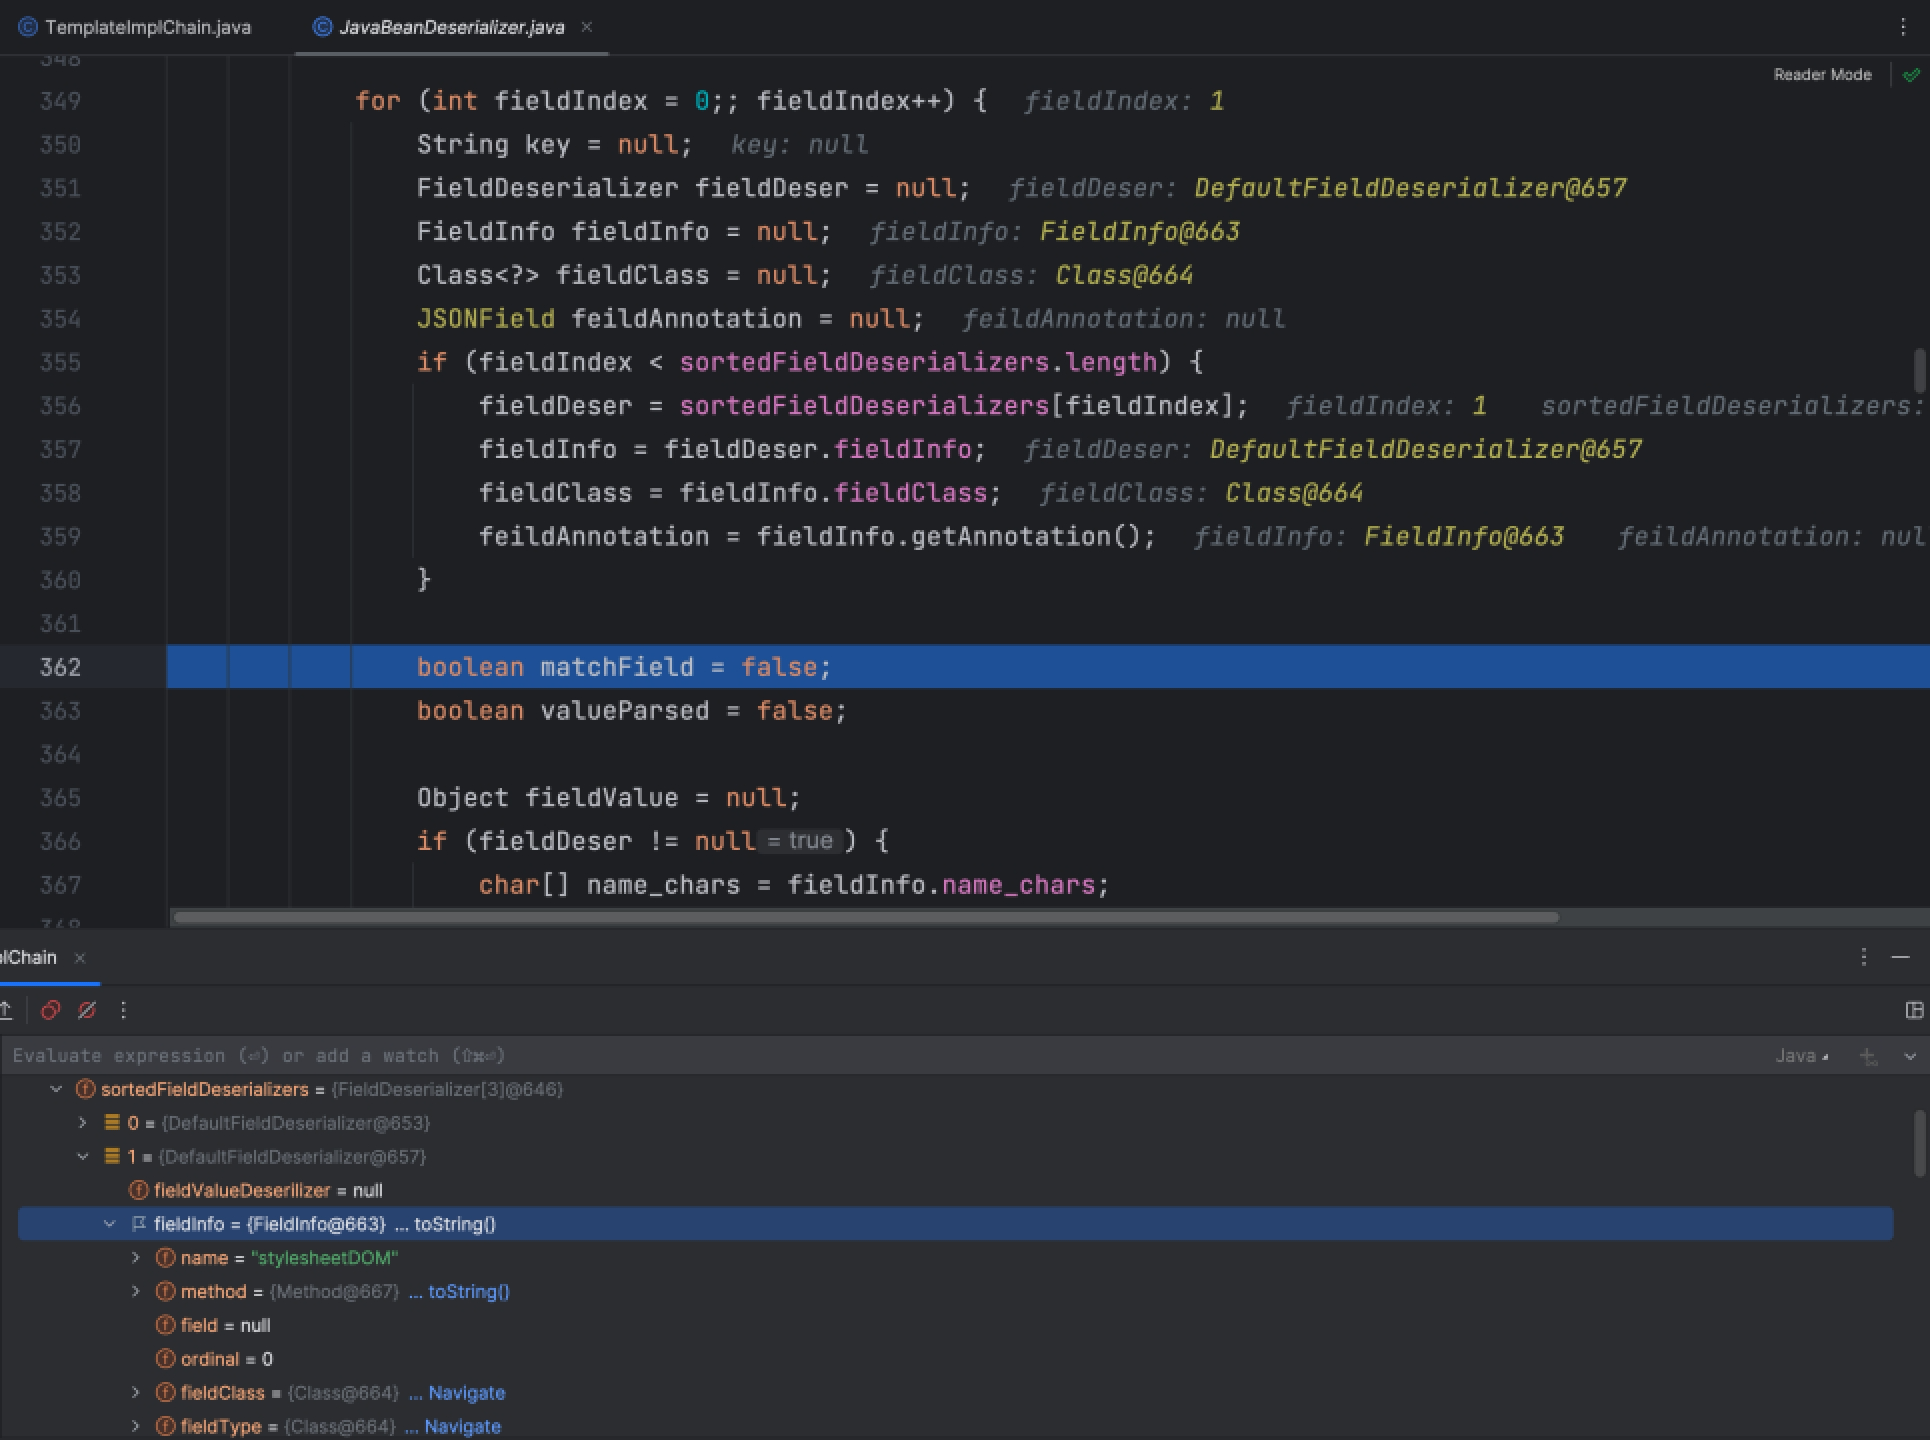
Task: Minimize the debug tool window
Action: click(x=1901, y=957)
